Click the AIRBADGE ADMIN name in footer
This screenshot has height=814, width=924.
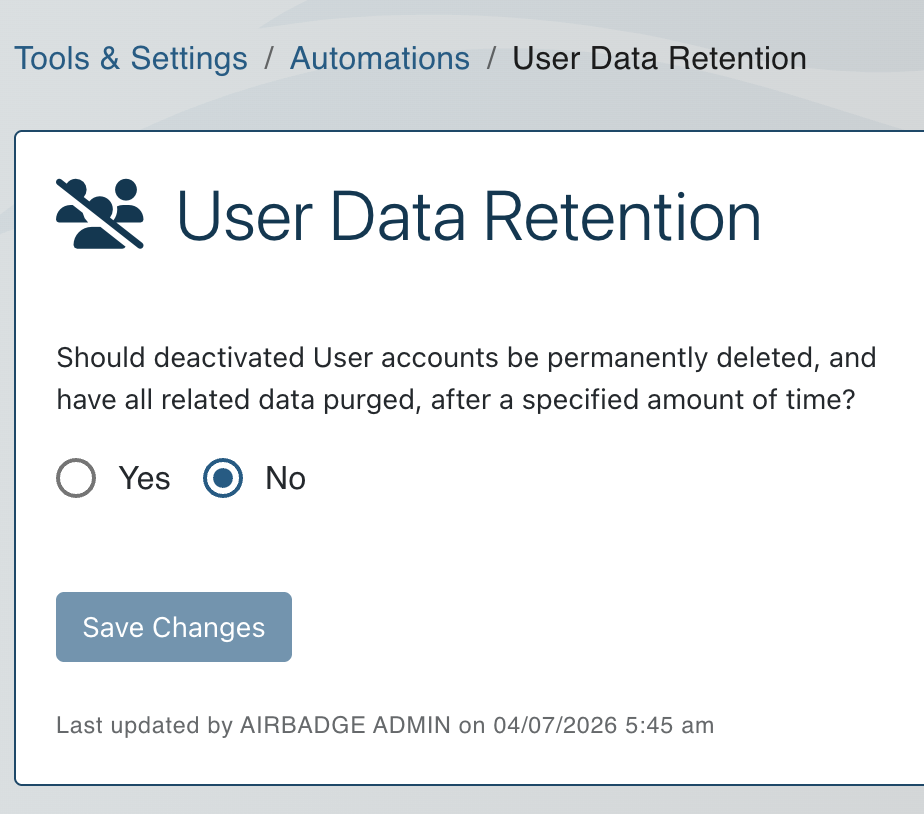point(345,725)
